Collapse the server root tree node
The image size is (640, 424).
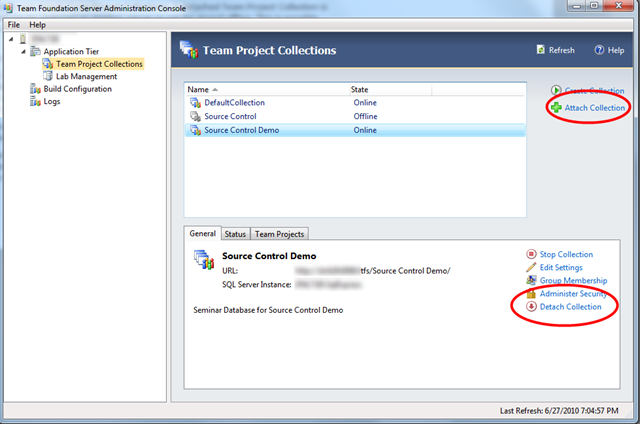(10, 38)
